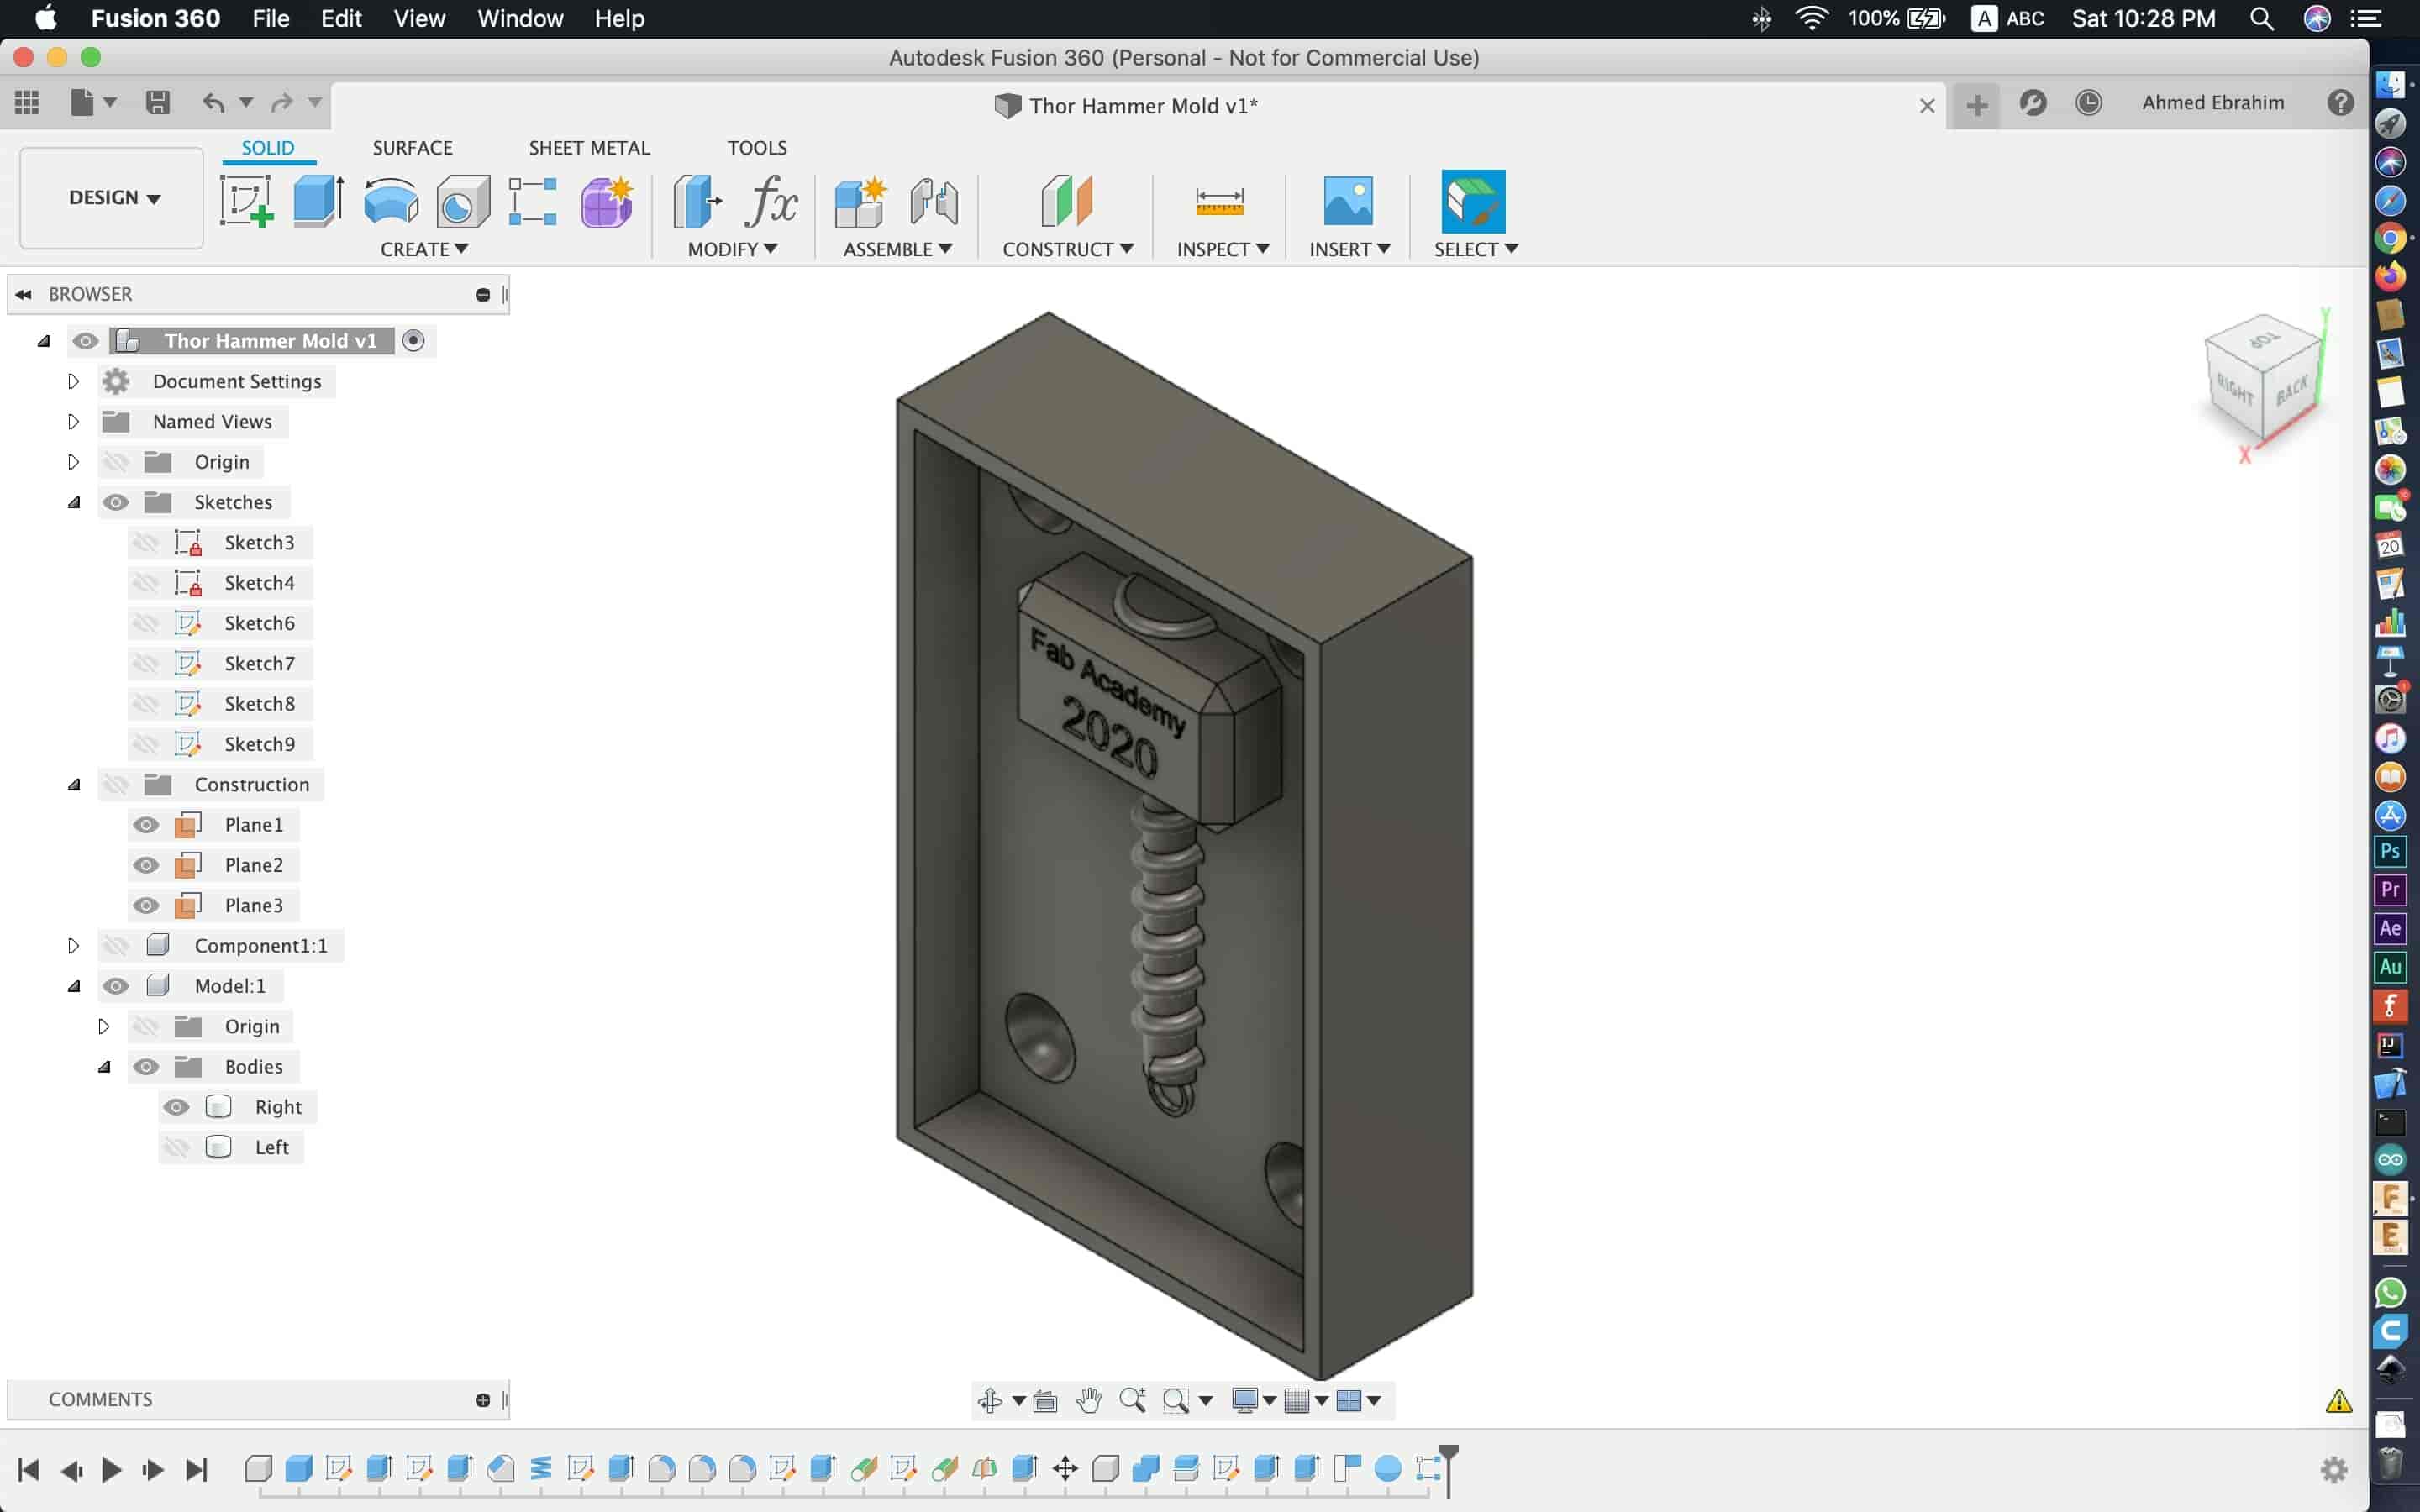This screenshot has width=2420, height=1512.
Task: Click the Insert Image icon
Action: 1348,201
